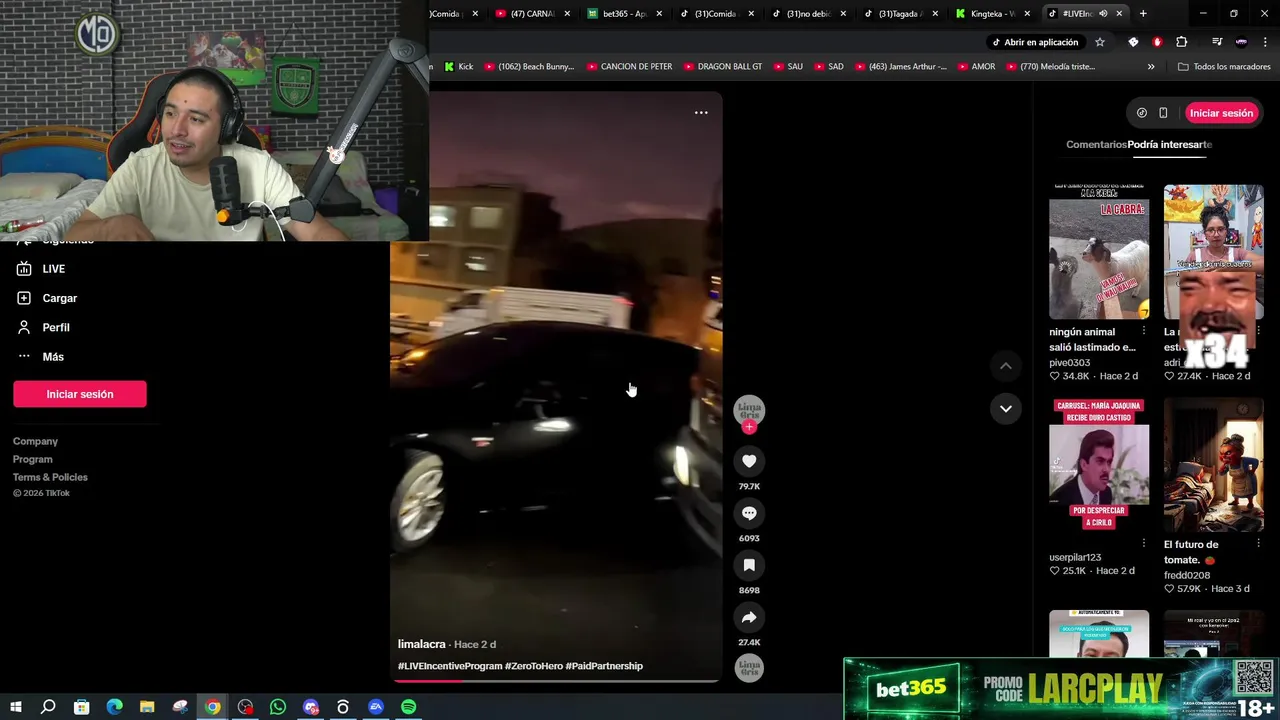This screenshot has height=720, width=1280.
Task: Open Discord from the taskbar
Action: pos(311,707)
